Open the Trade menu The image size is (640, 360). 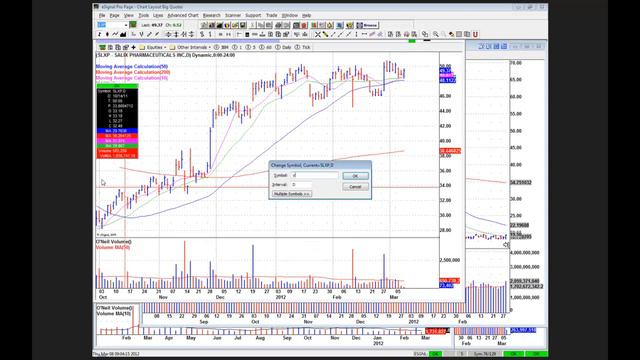[x=271, y=16]
